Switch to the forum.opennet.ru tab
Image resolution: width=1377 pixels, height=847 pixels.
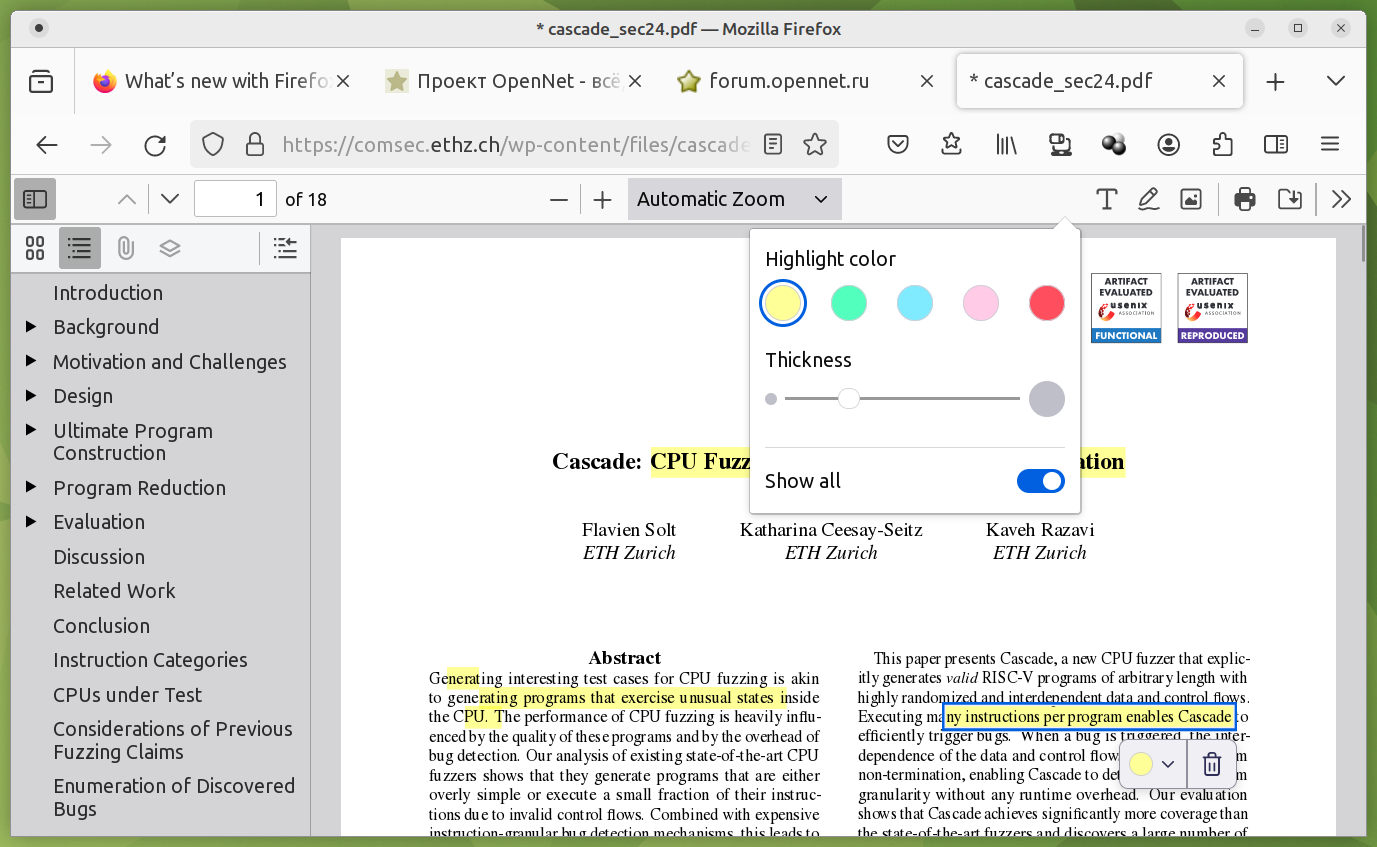pos(790,82)
